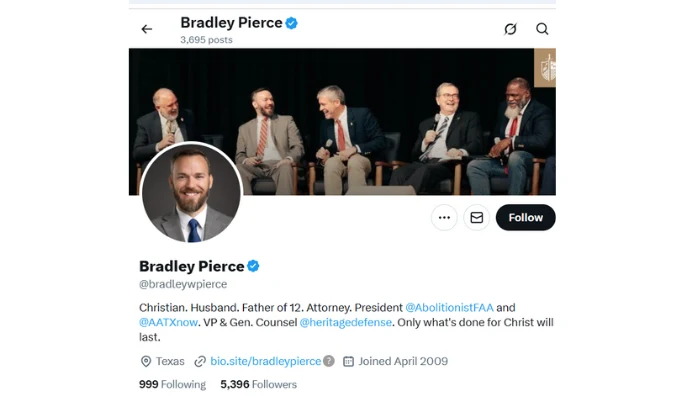Click verified badge in the header title

[x=292, y=23]
